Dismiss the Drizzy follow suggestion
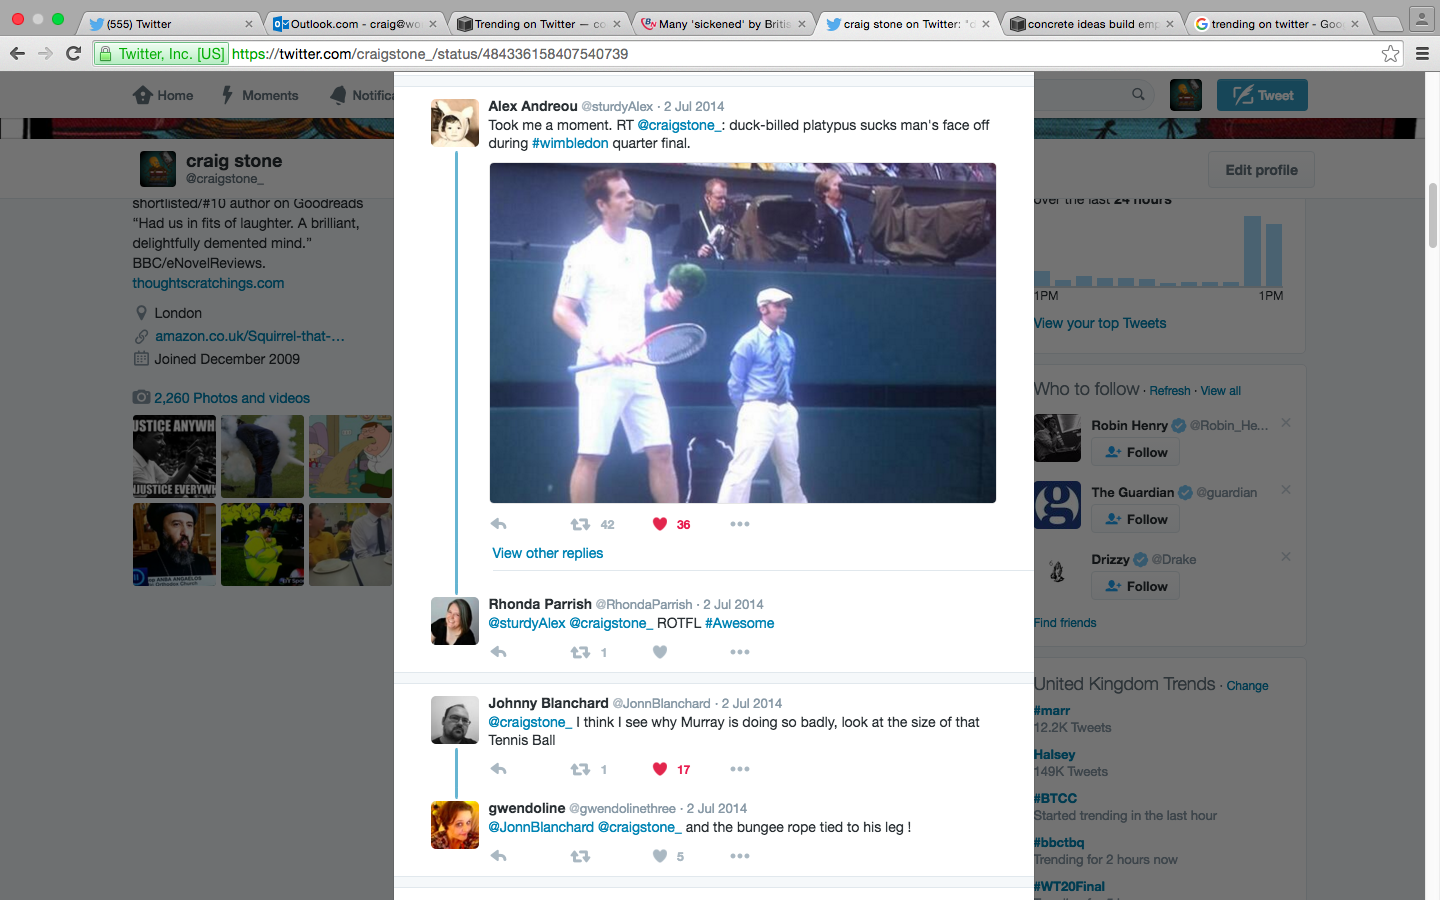The height and width of the screenshot is (900, 1440). point(1286,557)
